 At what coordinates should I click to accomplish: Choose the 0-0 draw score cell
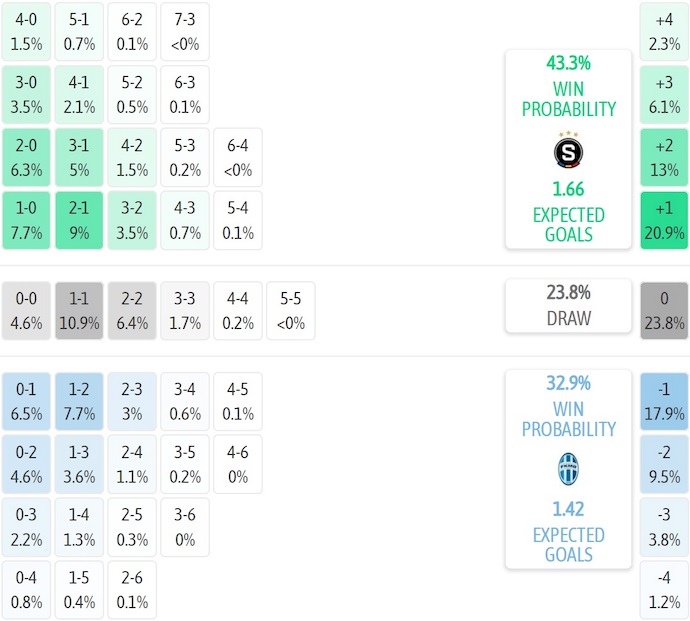(27, 311)
